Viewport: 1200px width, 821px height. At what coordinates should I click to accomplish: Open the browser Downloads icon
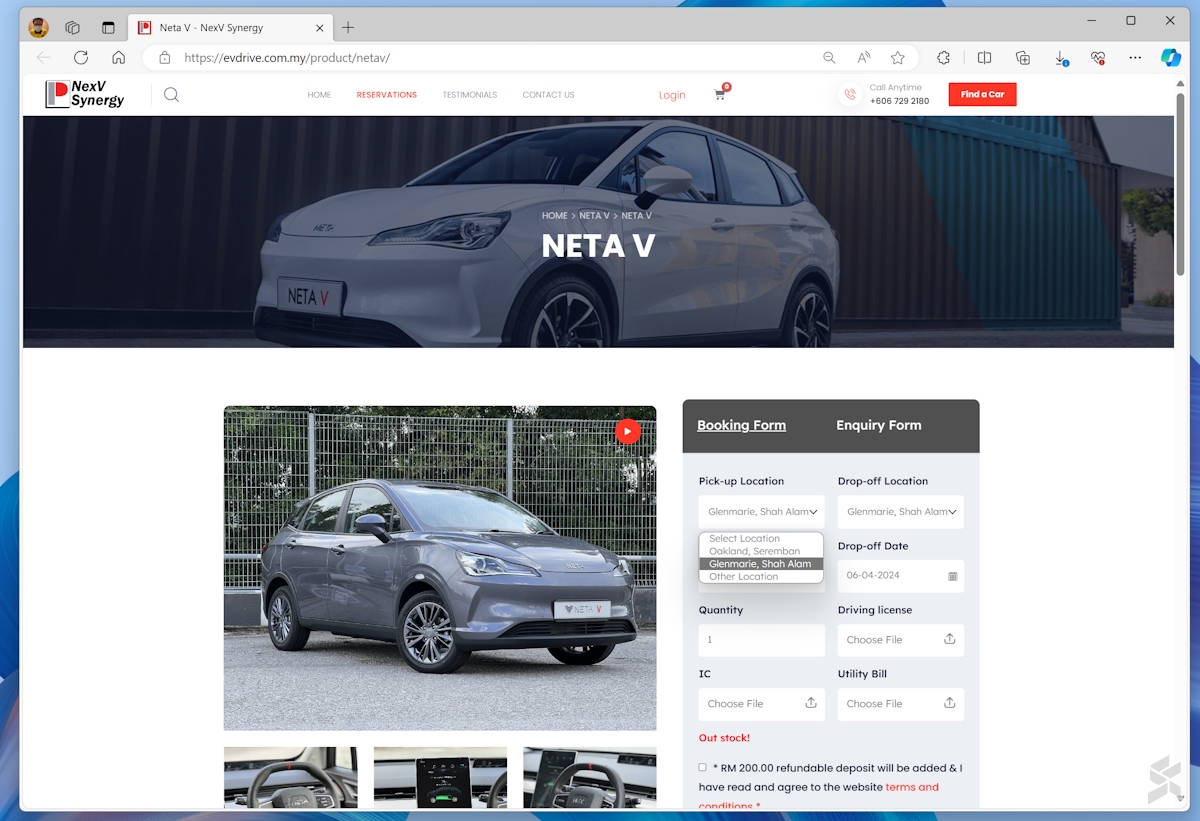coord(1060,58)
